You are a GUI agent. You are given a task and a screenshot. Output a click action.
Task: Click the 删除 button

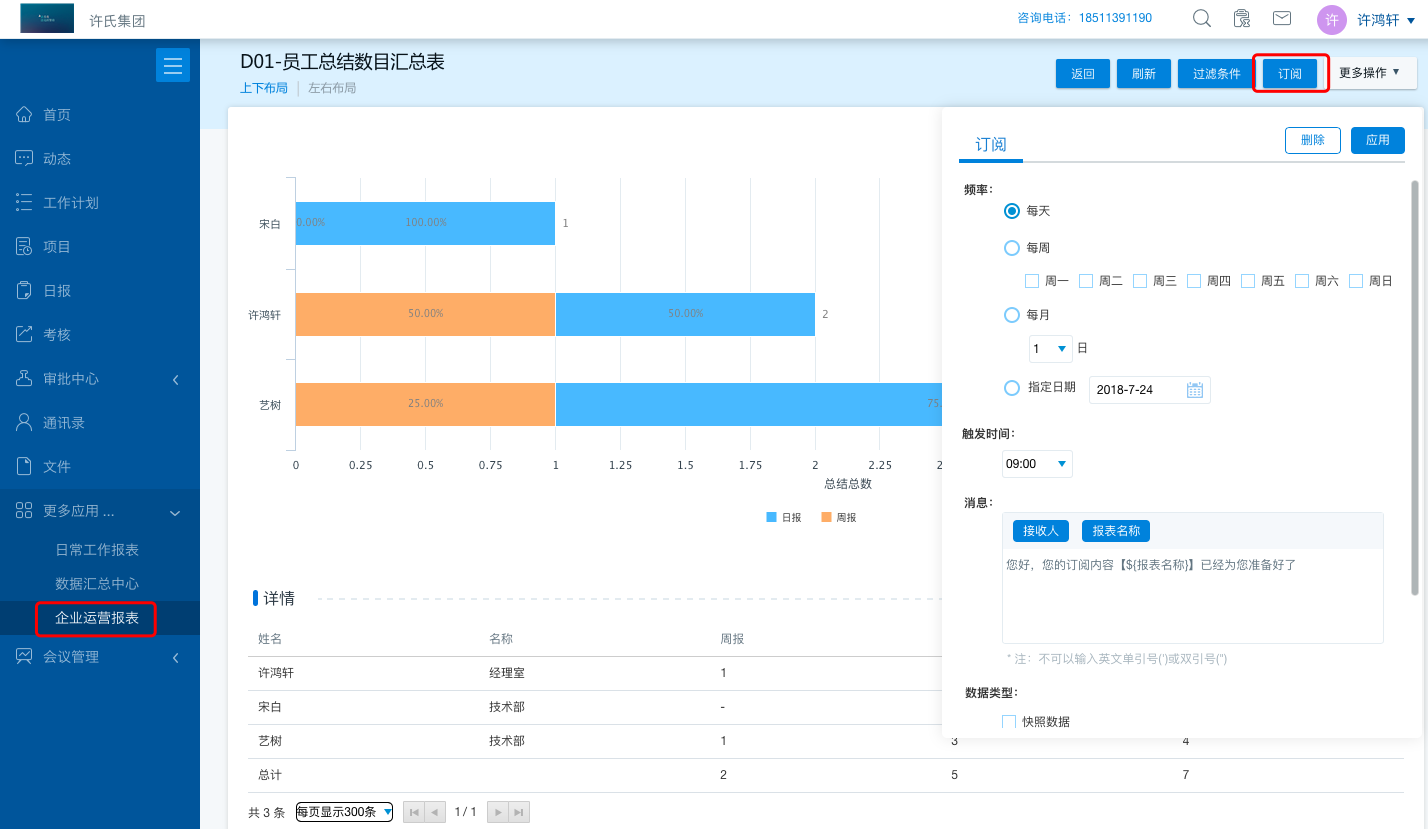(1313, 140)
